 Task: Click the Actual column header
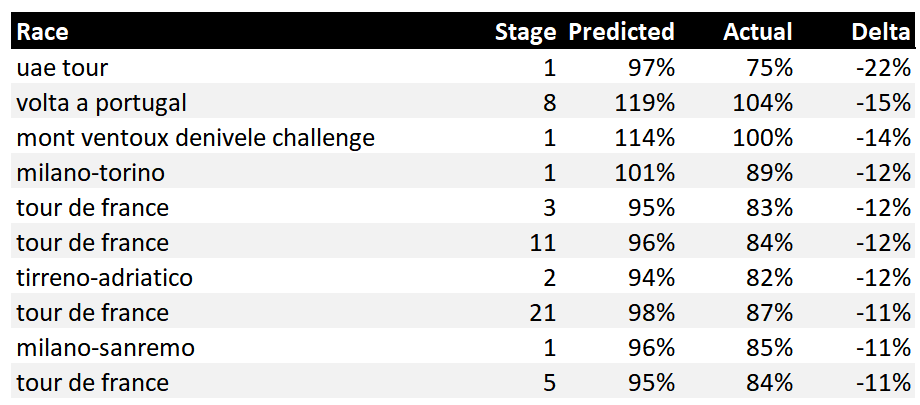click(757, 32)
